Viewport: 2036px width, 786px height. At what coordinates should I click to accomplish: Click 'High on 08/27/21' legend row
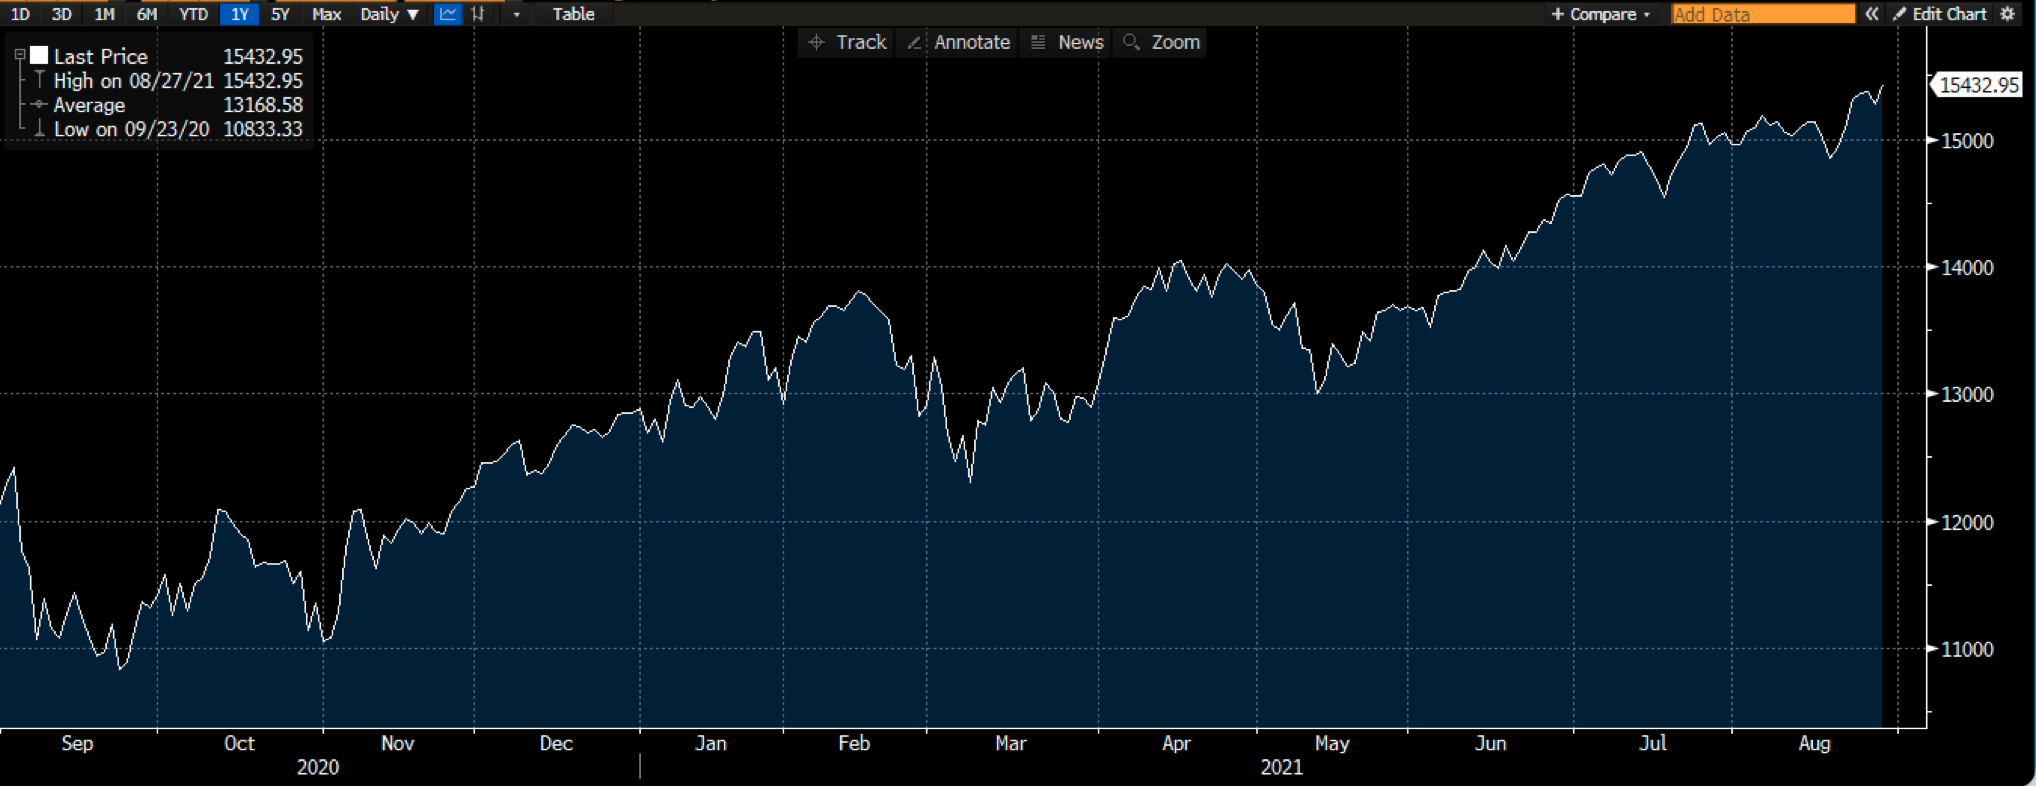133,81
